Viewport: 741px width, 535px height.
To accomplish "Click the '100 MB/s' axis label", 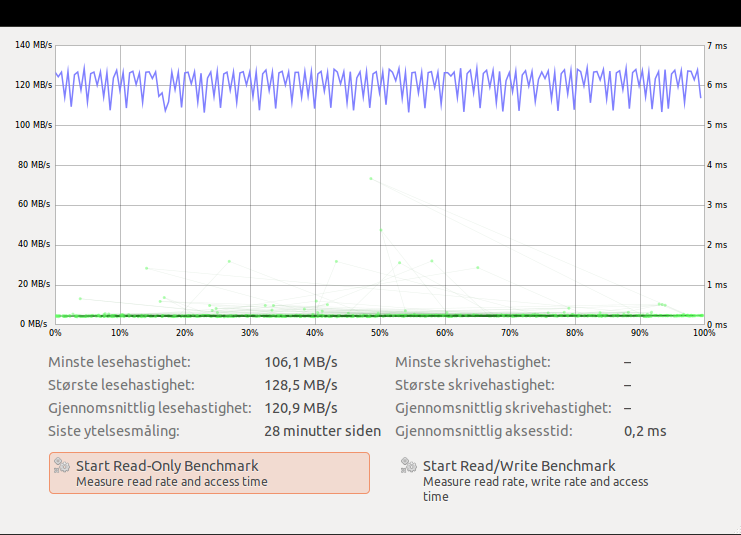I will coord(34,125).
